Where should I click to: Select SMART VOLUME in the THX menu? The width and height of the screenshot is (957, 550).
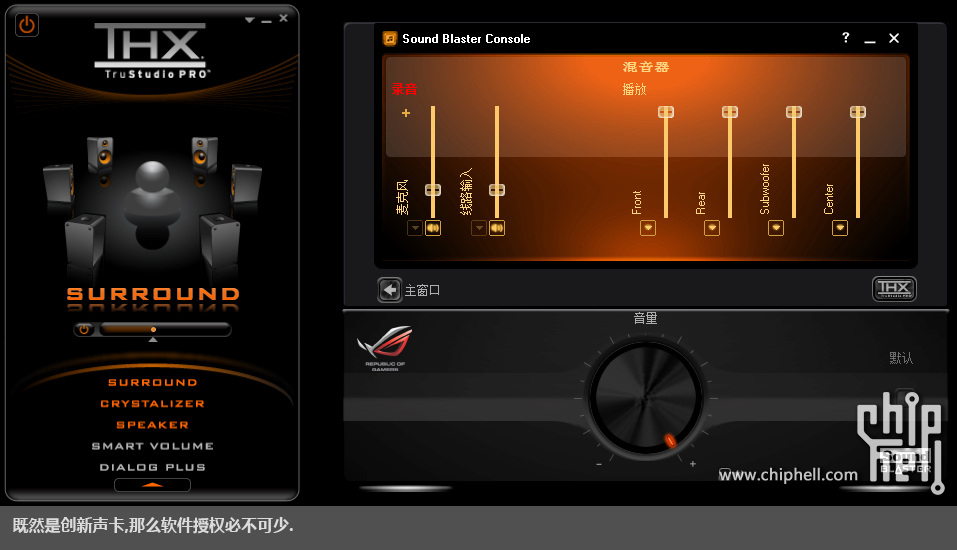click(x=153, y=446)
